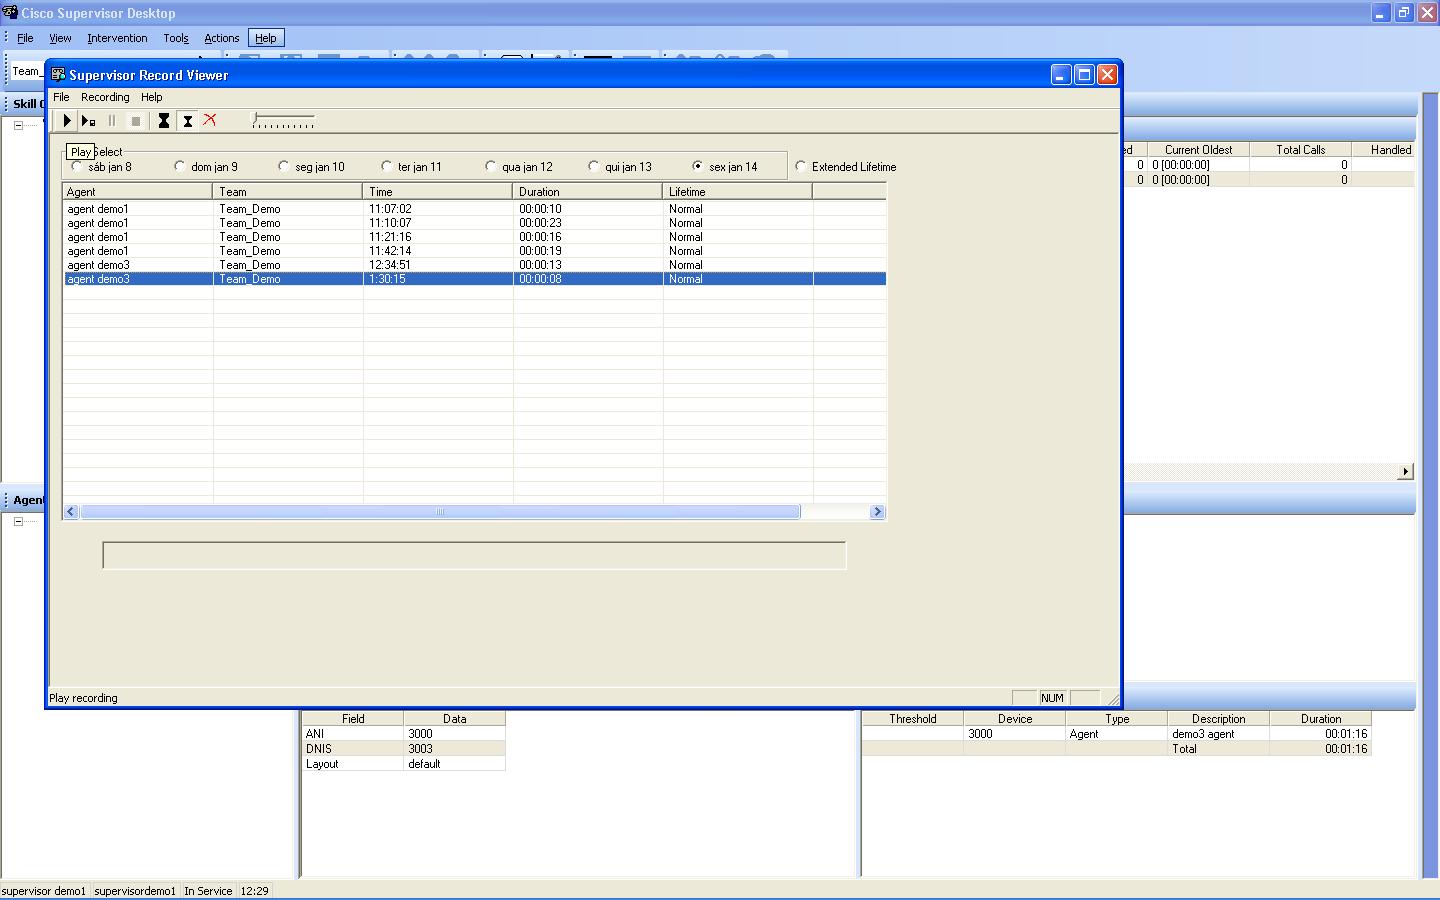Click the NUM indicator in viewer status bar

(x=1052, y=698)
